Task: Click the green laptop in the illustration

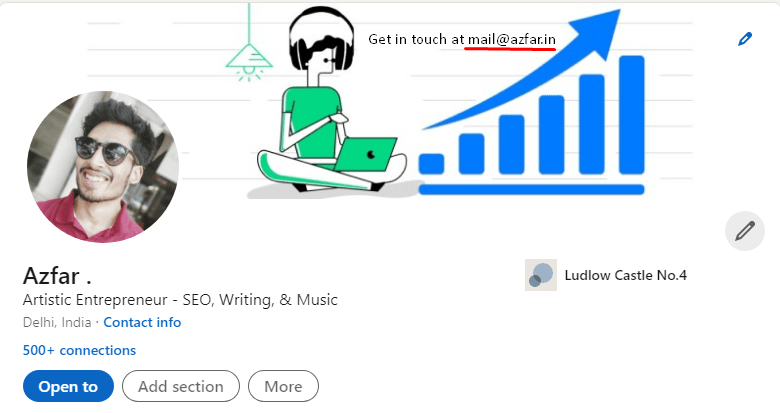Action: (366, 154)
